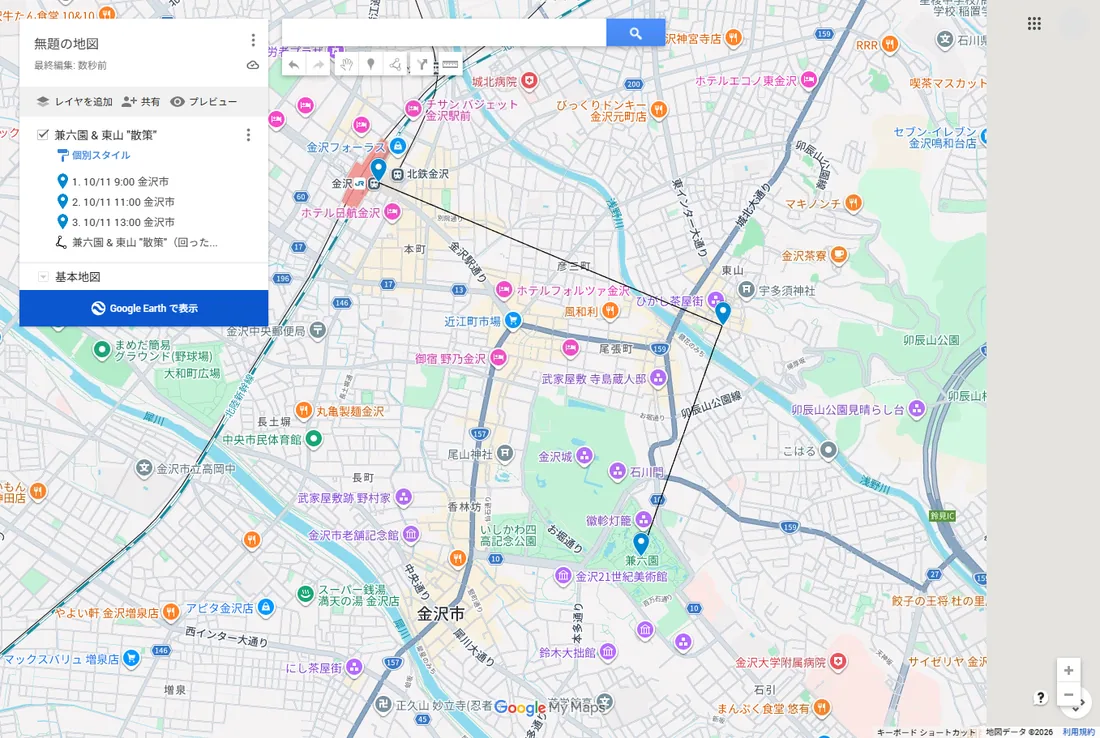Click the undo arrow in map toolbar
Screen dimensions: 1100x738
(x=294, y=65)
